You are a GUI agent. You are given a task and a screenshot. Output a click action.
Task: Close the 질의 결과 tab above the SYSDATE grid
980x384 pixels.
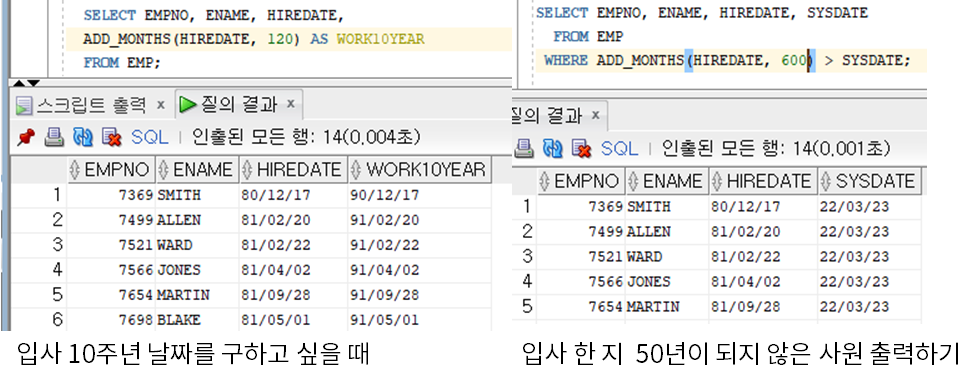tap(595, 115)
